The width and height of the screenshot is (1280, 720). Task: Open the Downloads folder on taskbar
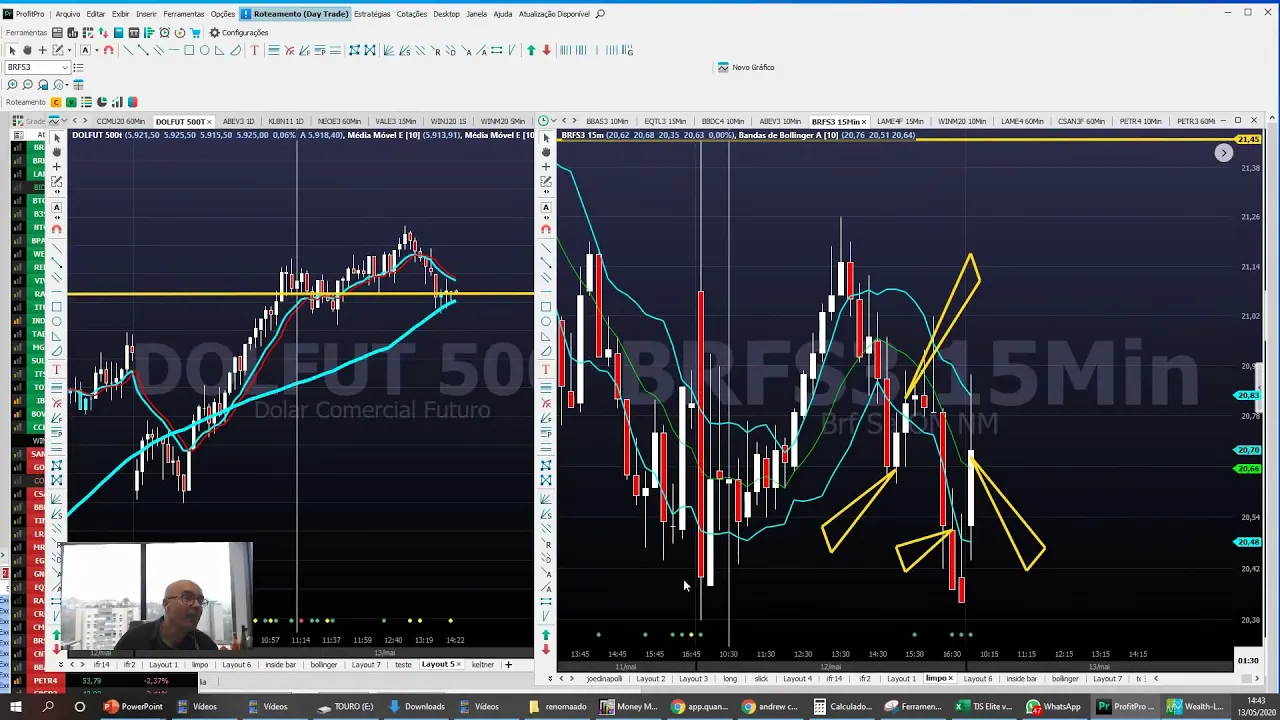click(416, 706)
